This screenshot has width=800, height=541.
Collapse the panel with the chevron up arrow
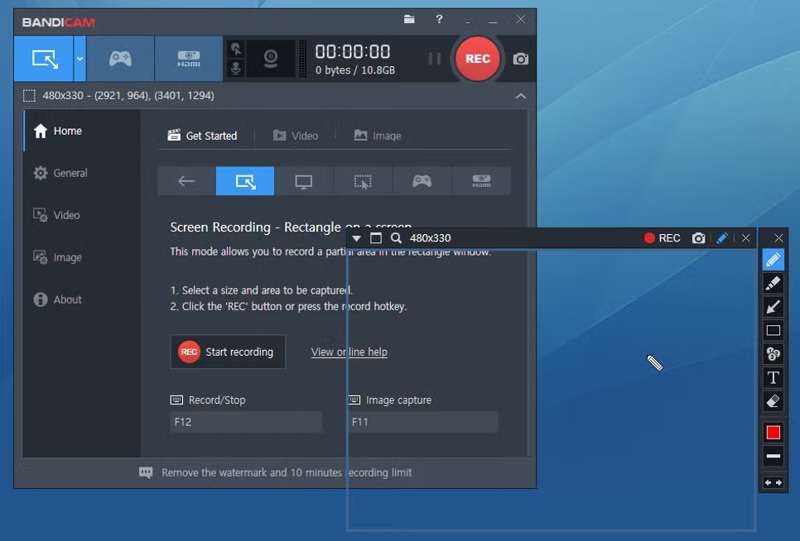520,96
